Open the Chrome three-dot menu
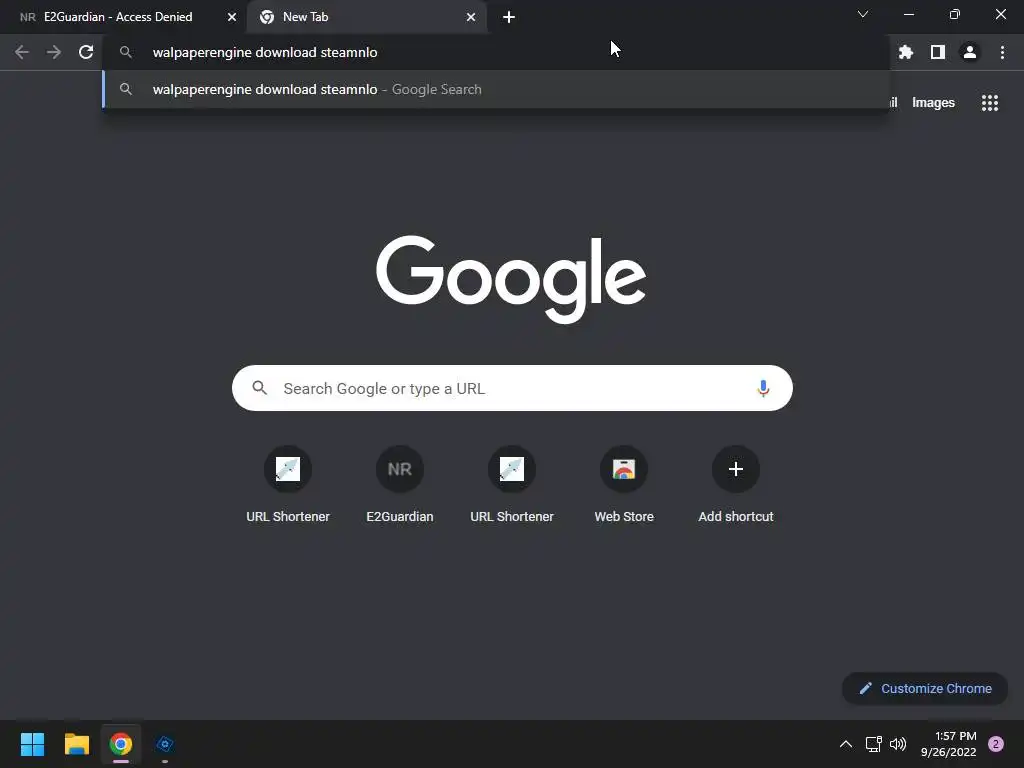The height and width of the screenshot is (768, 1024). pyautogui.click(x=1002, y=52)
